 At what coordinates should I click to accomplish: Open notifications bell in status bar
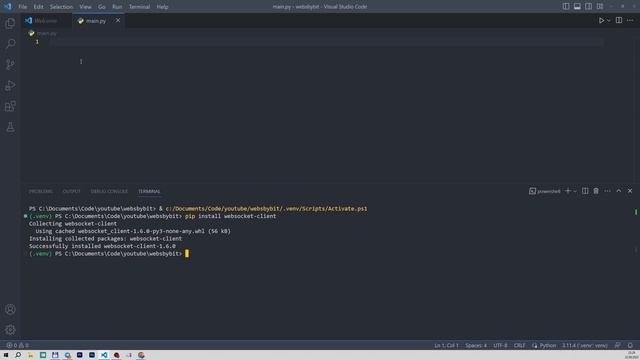tap(630, 345)
